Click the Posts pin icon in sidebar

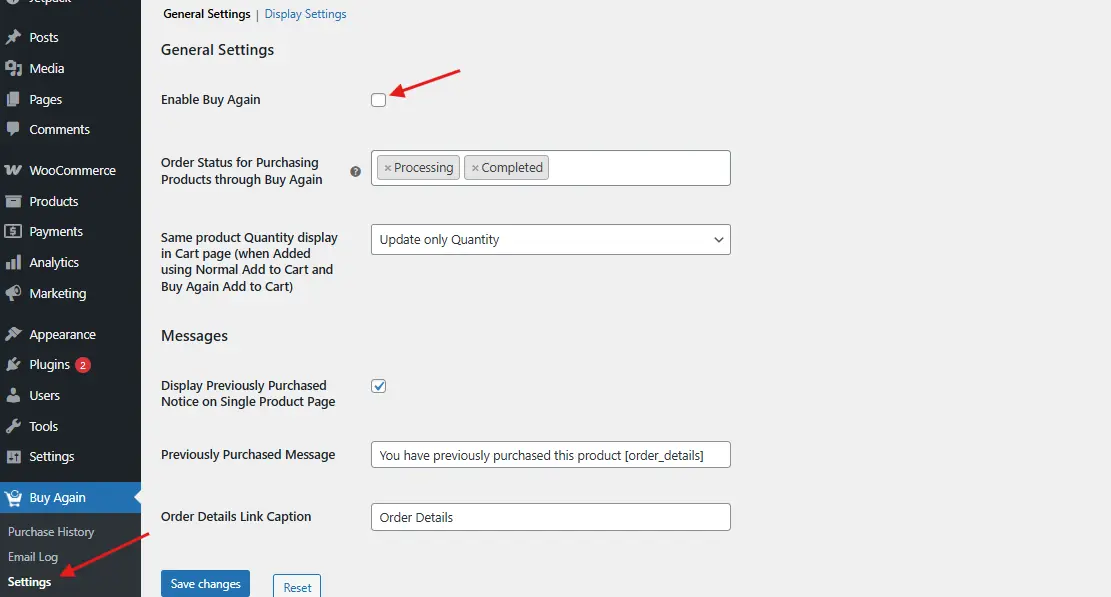[x=13, y=37]
